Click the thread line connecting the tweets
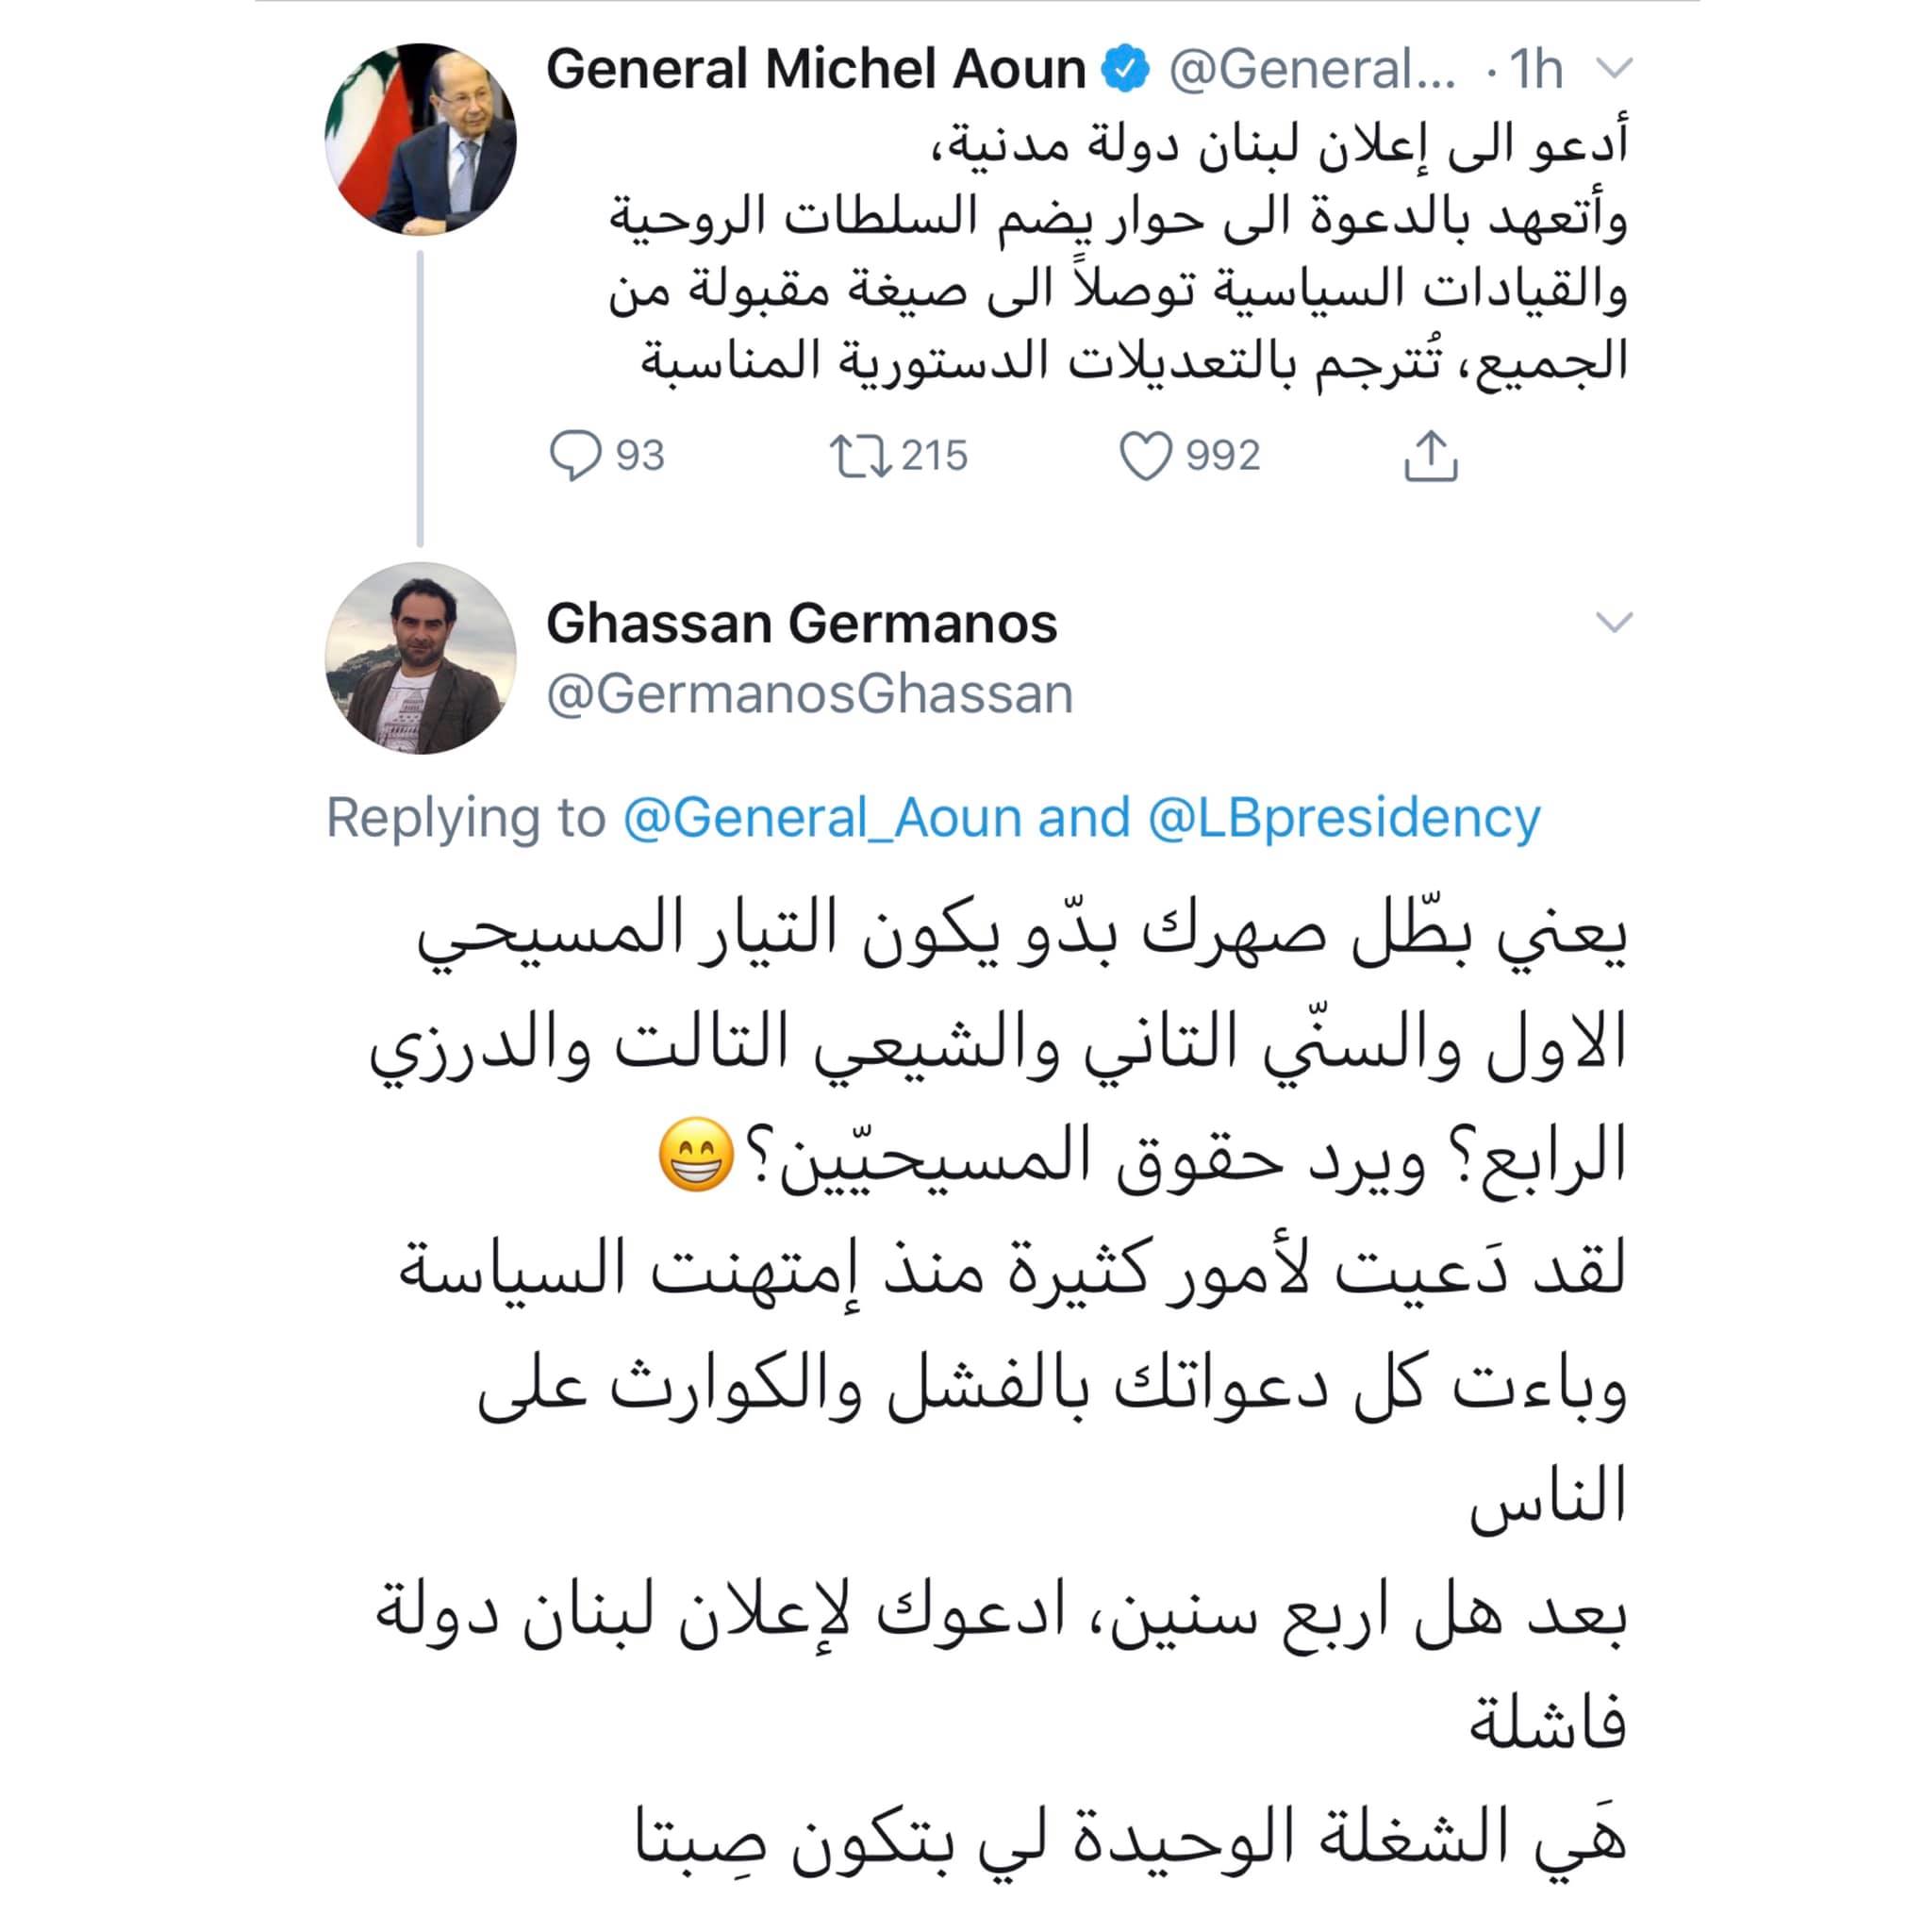The height and width of the screenshot is (1932, 1907). [x=420, y=399]
